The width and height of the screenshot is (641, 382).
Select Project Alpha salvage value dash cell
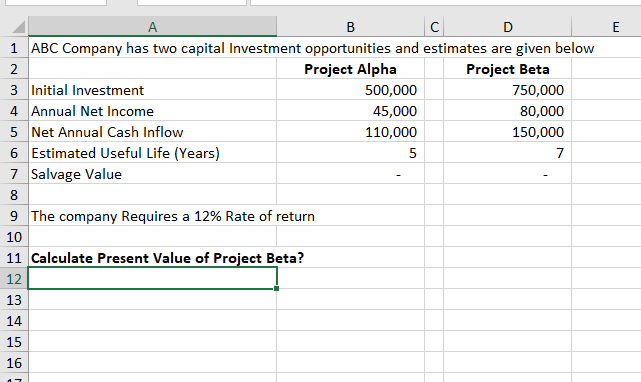coord(350,174)
